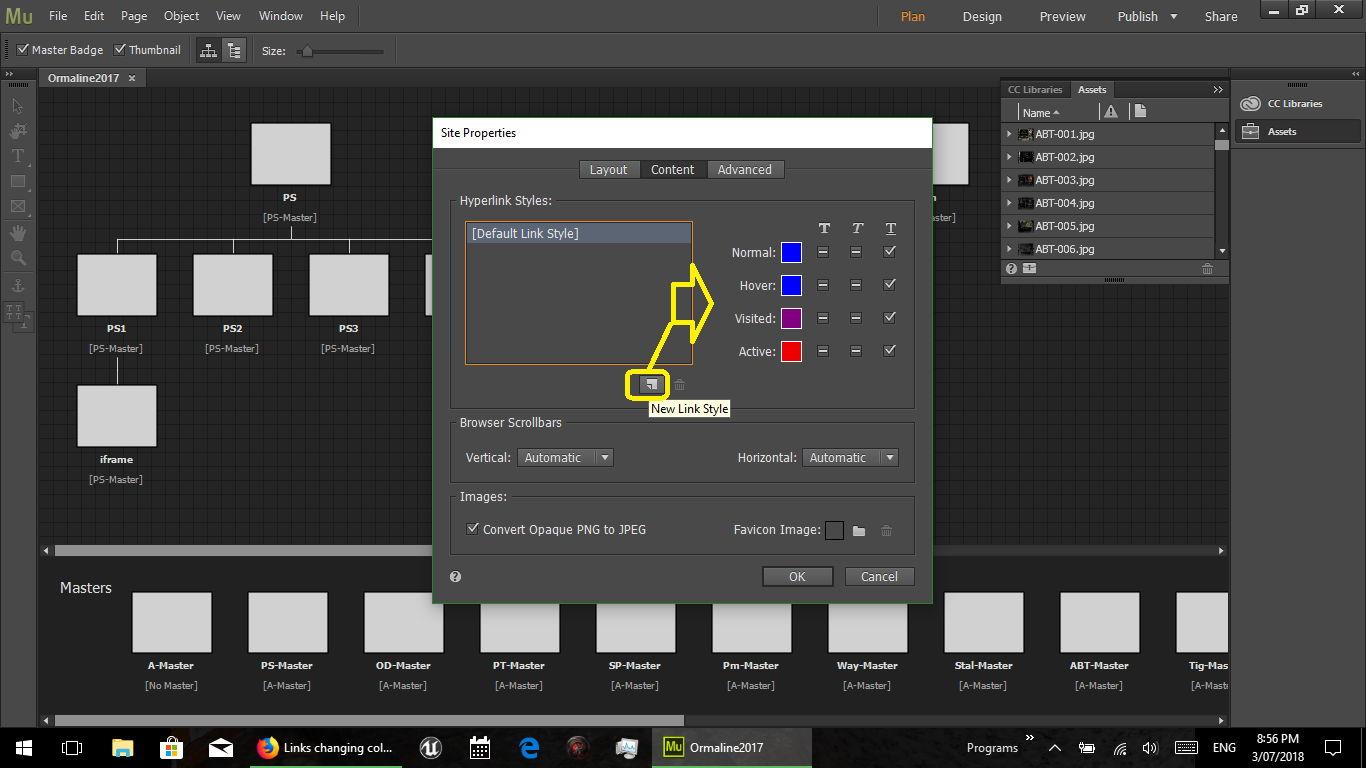Click the Share button

click(1221, 17)
